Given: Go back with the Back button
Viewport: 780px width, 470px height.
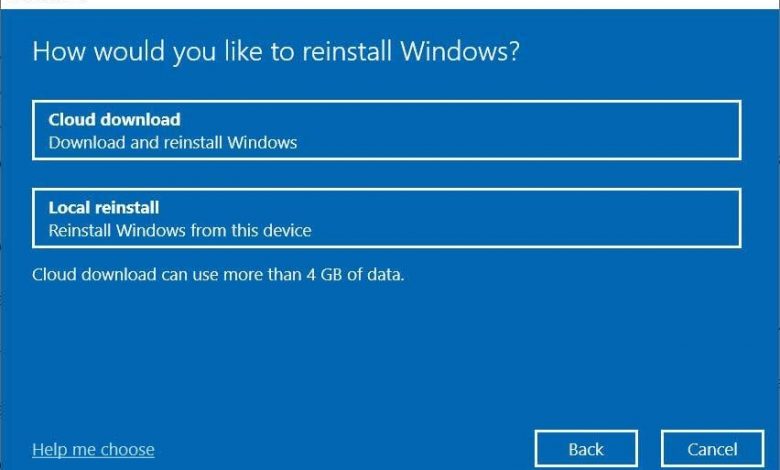Looking at the screenshot, I should click(586, 449).
